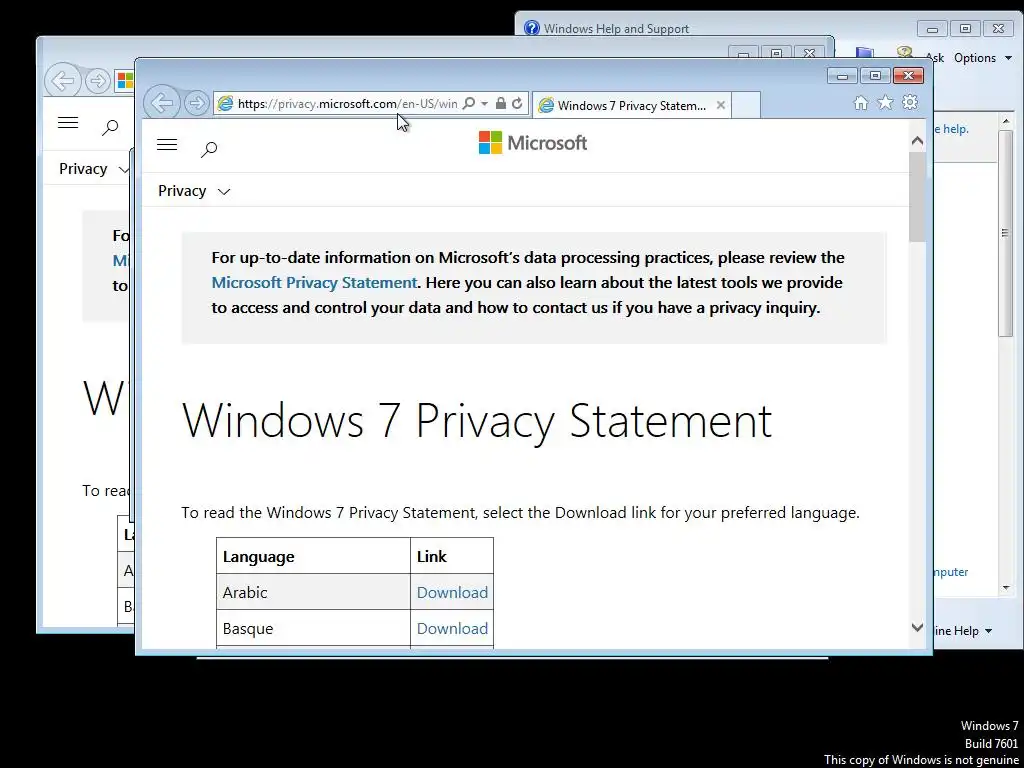Viewport: 1024px width, 768px height.
Task: Open the IE Home icon
Action: pos(861,103)
